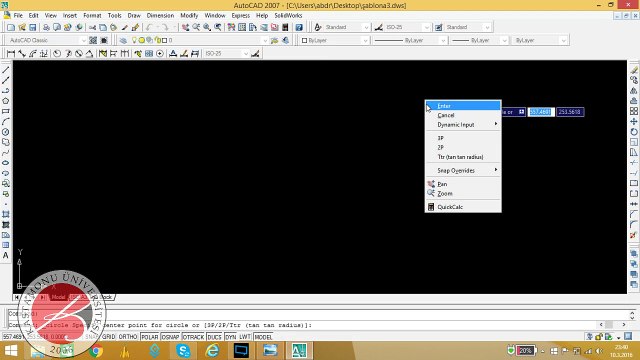Choose Cancel in the context menu
Image resolution: width=640 pixels, height=360 pixels.
click(463, 116)
